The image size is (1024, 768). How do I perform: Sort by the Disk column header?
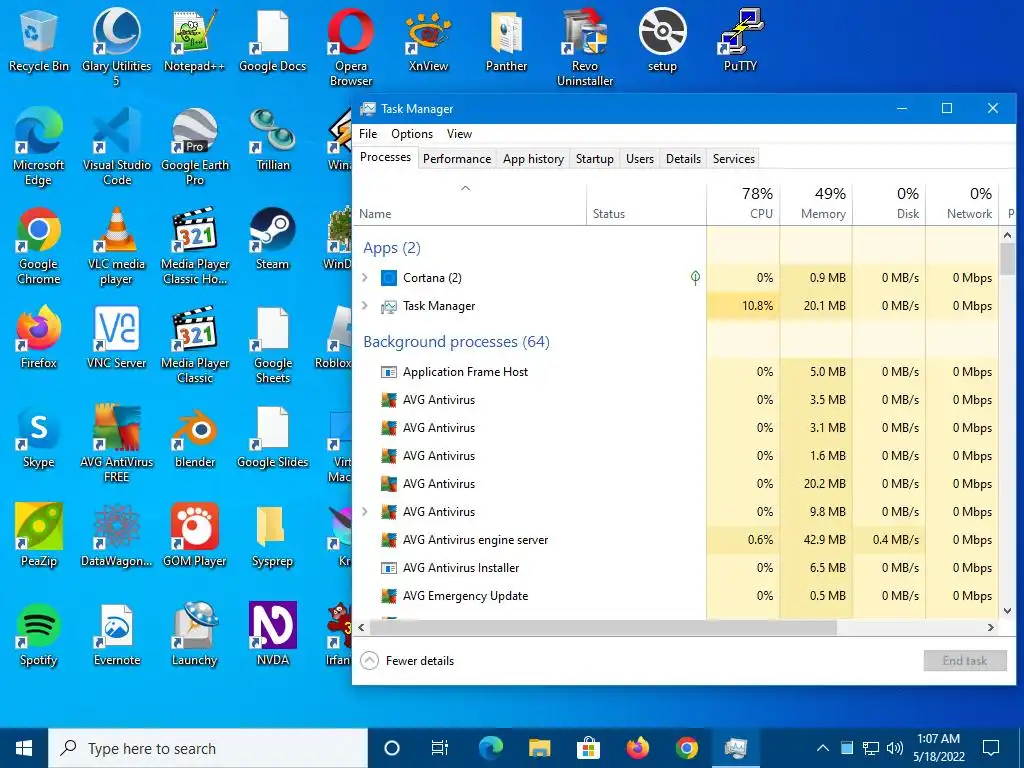pyautogui.click(x=889, y=203)
